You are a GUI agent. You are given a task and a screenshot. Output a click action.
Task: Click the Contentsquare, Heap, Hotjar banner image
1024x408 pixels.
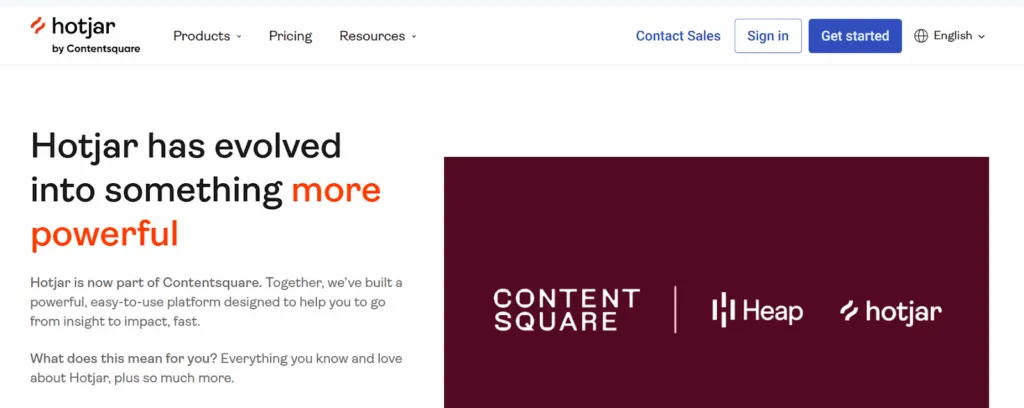716,282
